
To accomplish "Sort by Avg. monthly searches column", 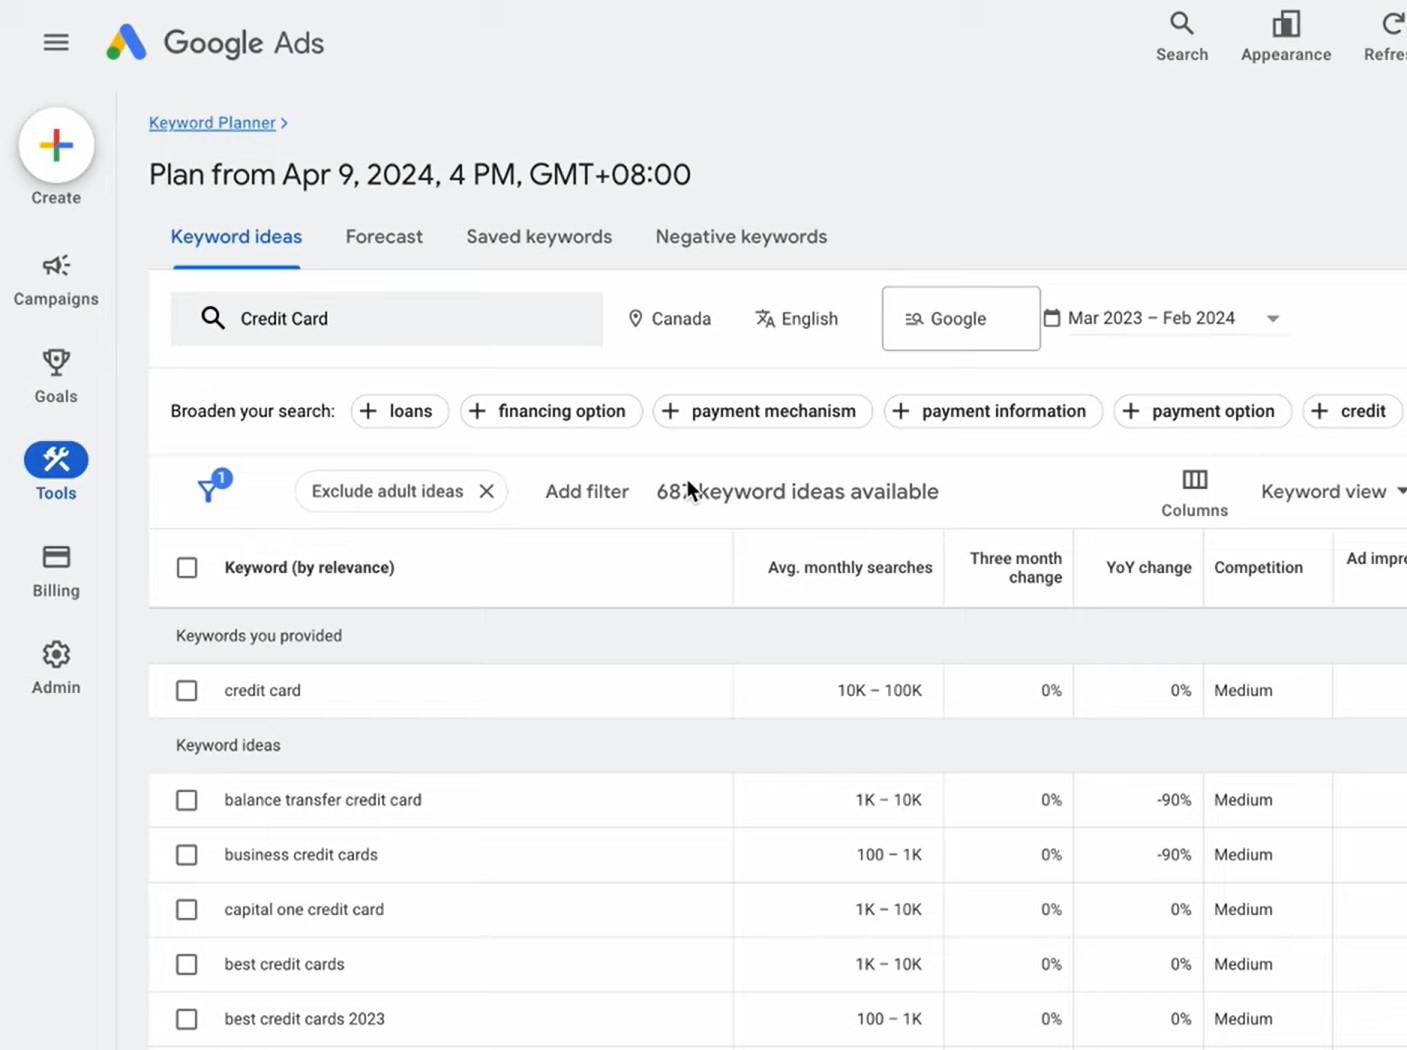I will point(849,568).
